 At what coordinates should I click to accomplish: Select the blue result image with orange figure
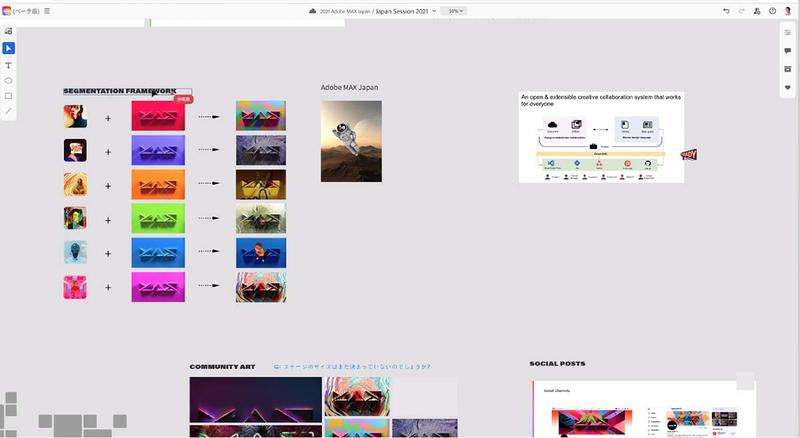[261, 252]
